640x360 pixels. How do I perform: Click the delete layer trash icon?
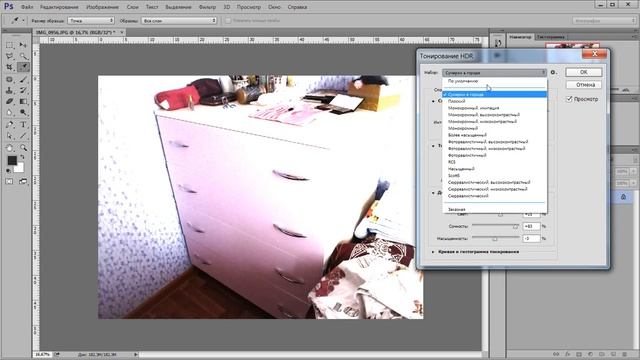624,354
